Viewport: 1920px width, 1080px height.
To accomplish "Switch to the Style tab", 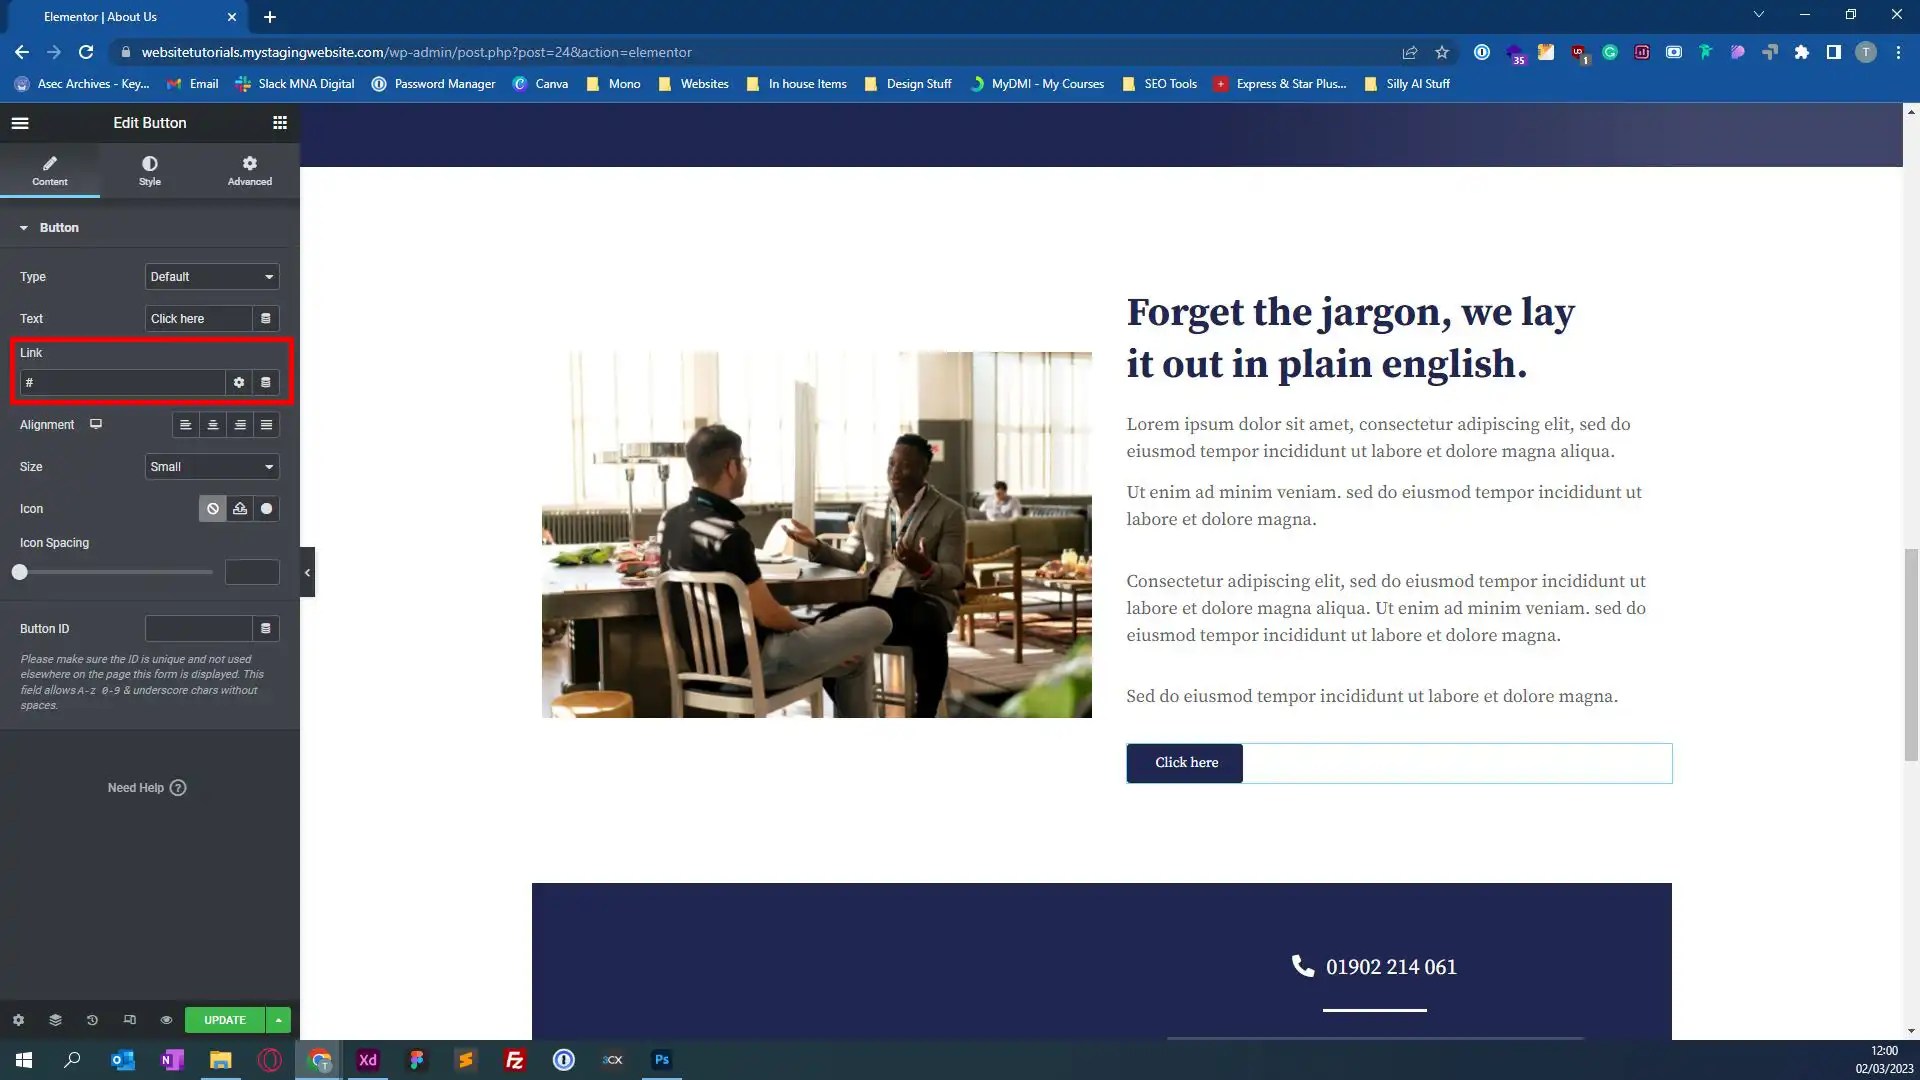I will coord(149,170).
